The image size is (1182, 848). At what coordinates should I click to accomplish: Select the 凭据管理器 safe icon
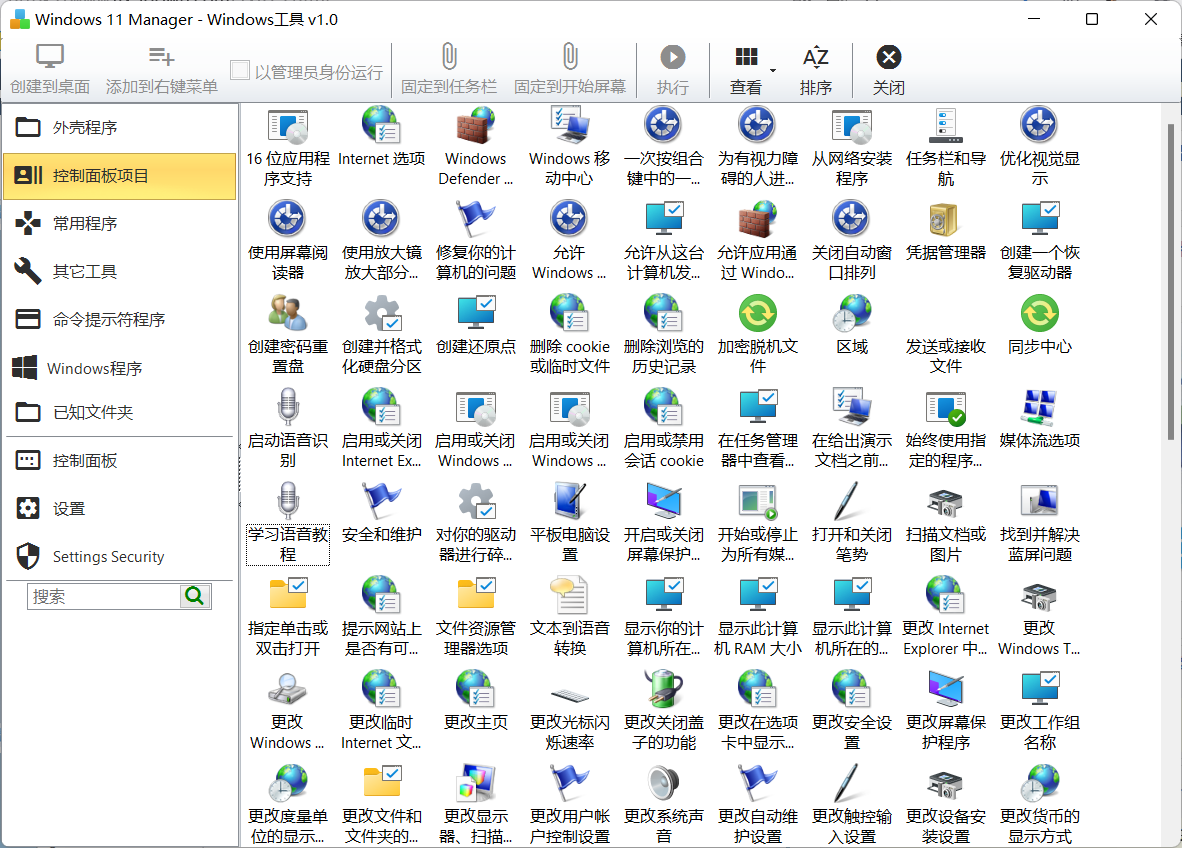(x=945, y=219)
